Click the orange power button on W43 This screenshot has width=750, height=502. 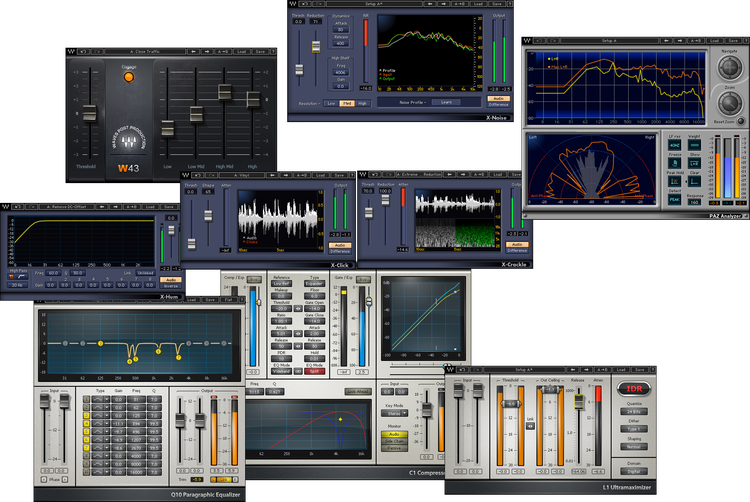pyautogui.click(x=128, y=77)
